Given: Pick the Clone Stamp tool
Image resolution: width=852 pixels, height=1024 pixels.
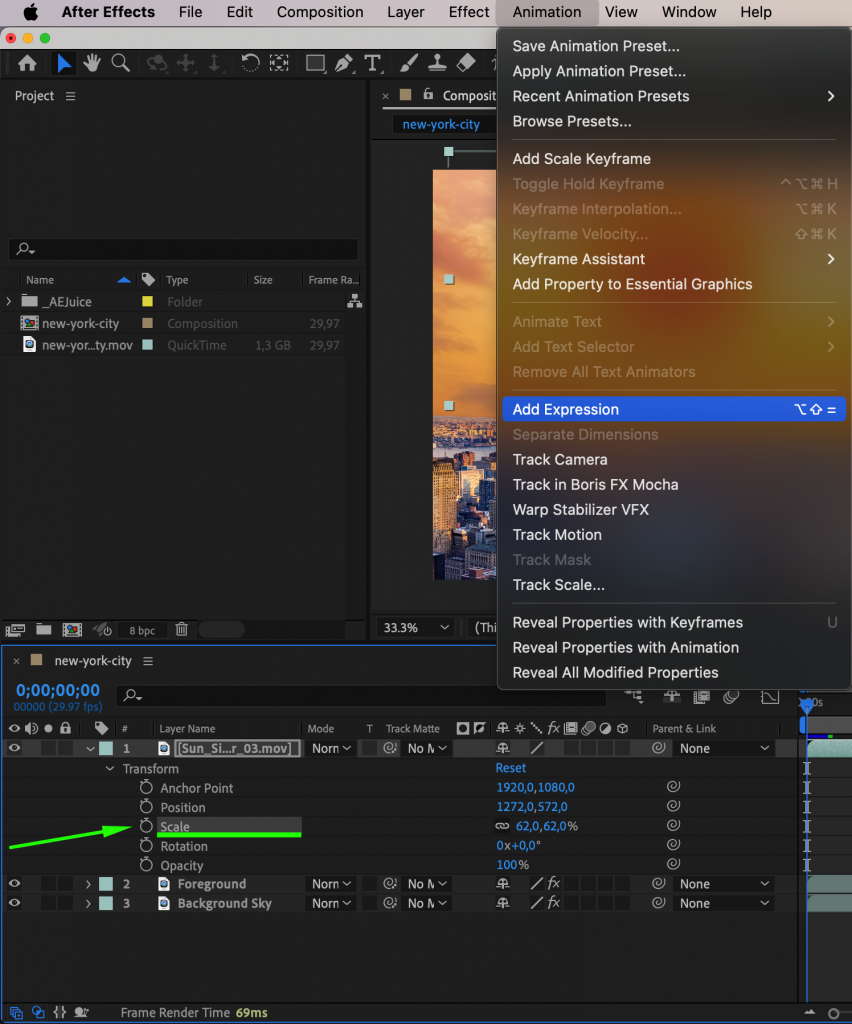Looking at the screenshot, I should tap(438, 62).
